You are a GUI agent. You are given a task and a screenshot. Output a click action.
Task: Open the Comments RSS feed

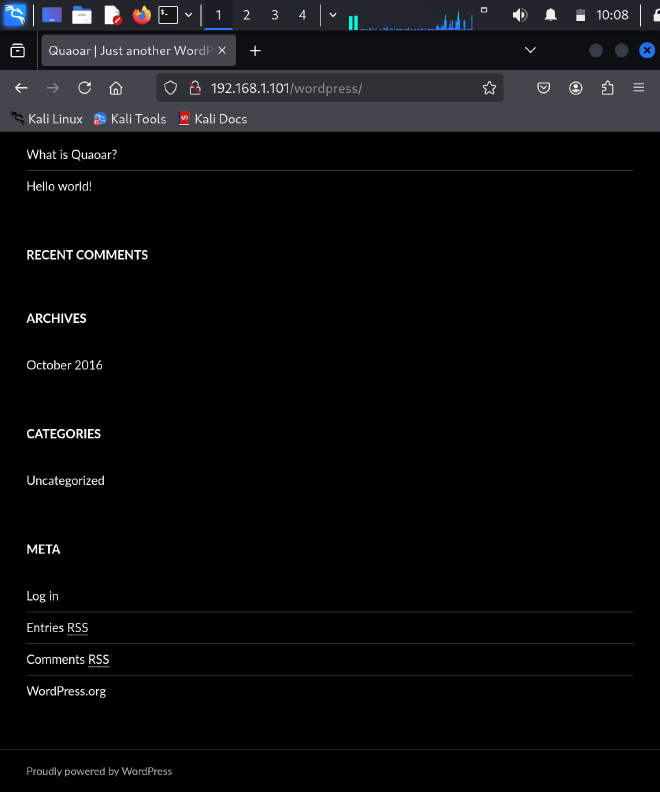68,660
